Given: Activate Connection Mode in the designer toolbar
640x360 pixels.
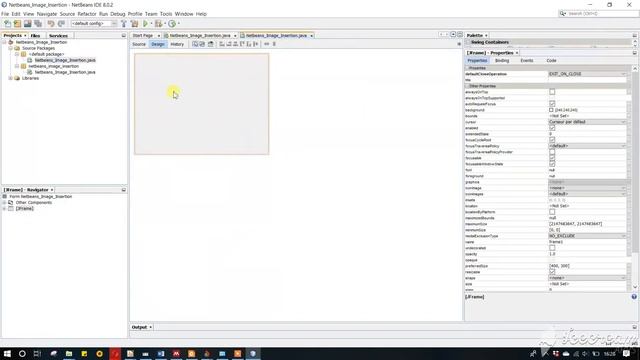Looking at the screenshot, I should tap(202, 44).
